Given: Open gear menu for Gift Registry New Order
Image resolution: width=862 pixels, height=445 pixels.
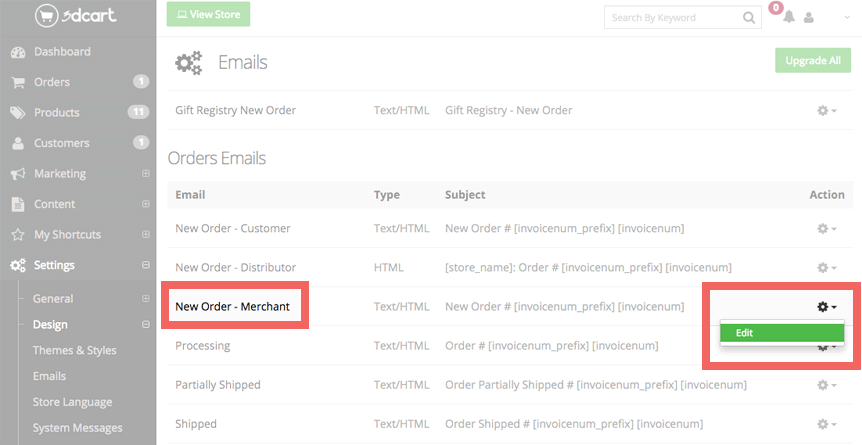Looking at the screenshot, I should 826,111.
